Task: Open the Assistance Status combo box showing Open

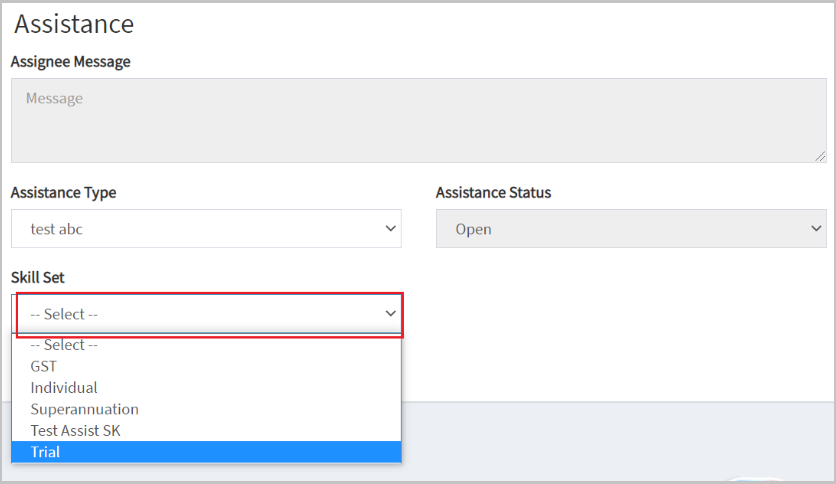Action: (x=631, y=229)
